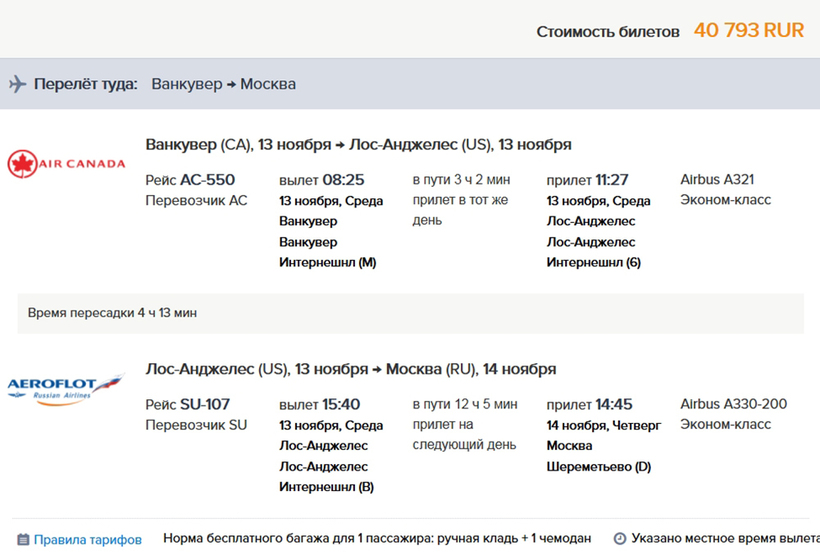Viewport: 820px width, 555px height.
Task: Click the Airbus A321 aircraft label
Action: 717,180
